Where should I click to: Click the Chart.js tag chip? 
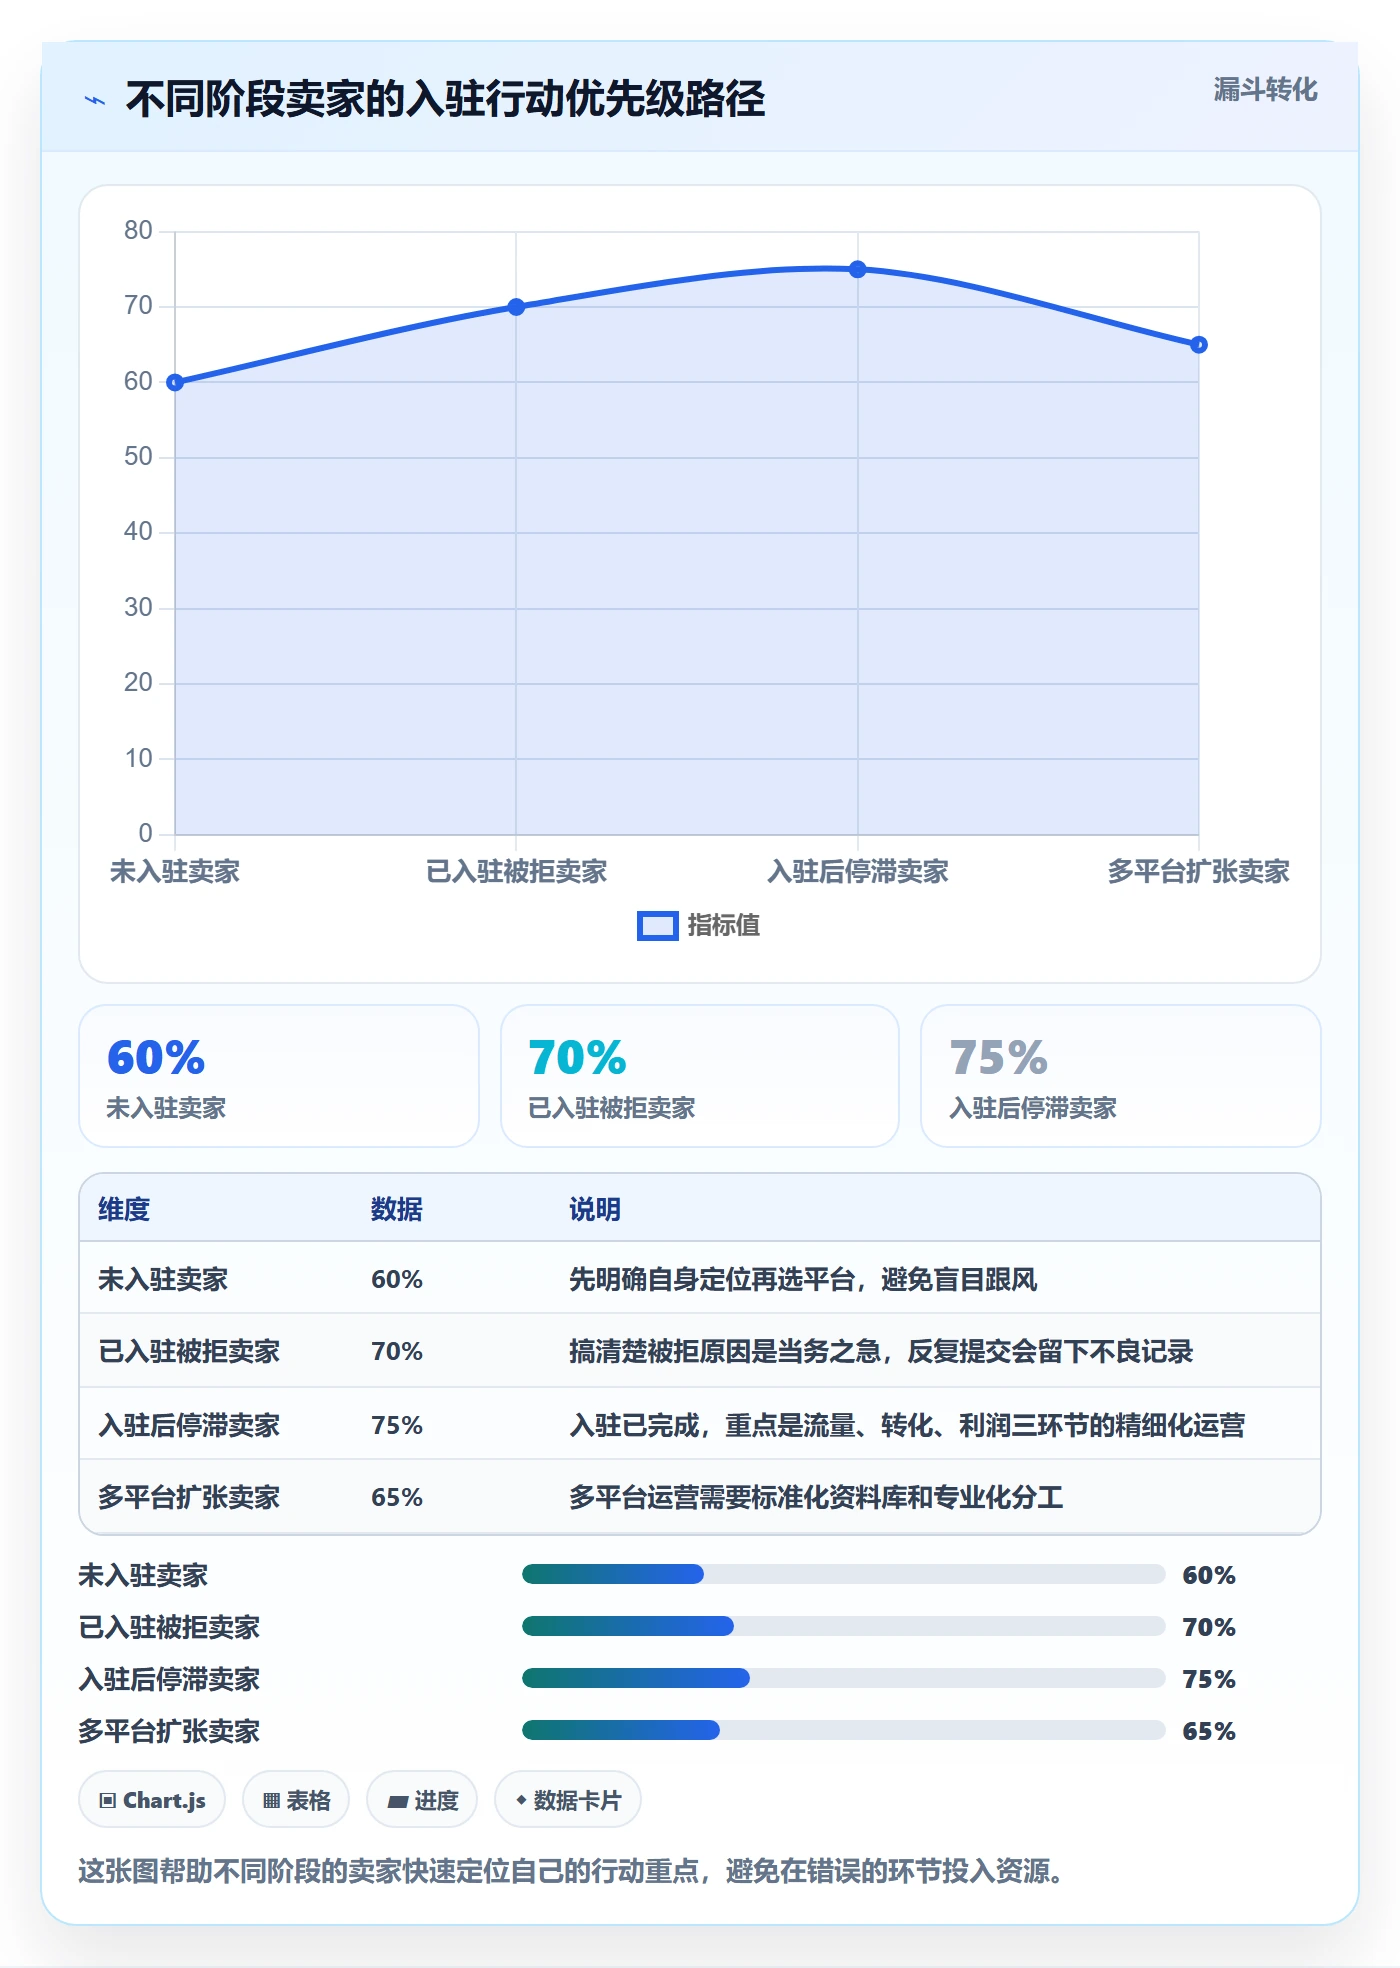pos(152,1800)
